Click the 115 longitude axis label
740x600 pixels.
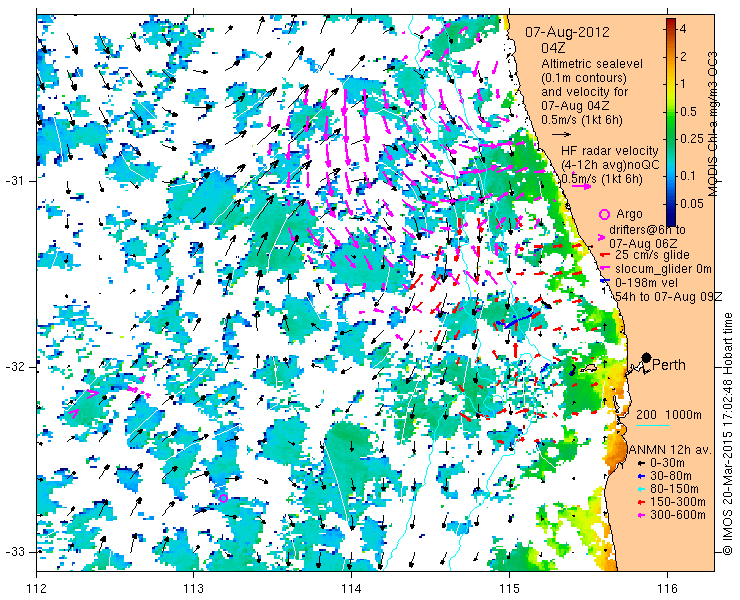tap(509, 589)
